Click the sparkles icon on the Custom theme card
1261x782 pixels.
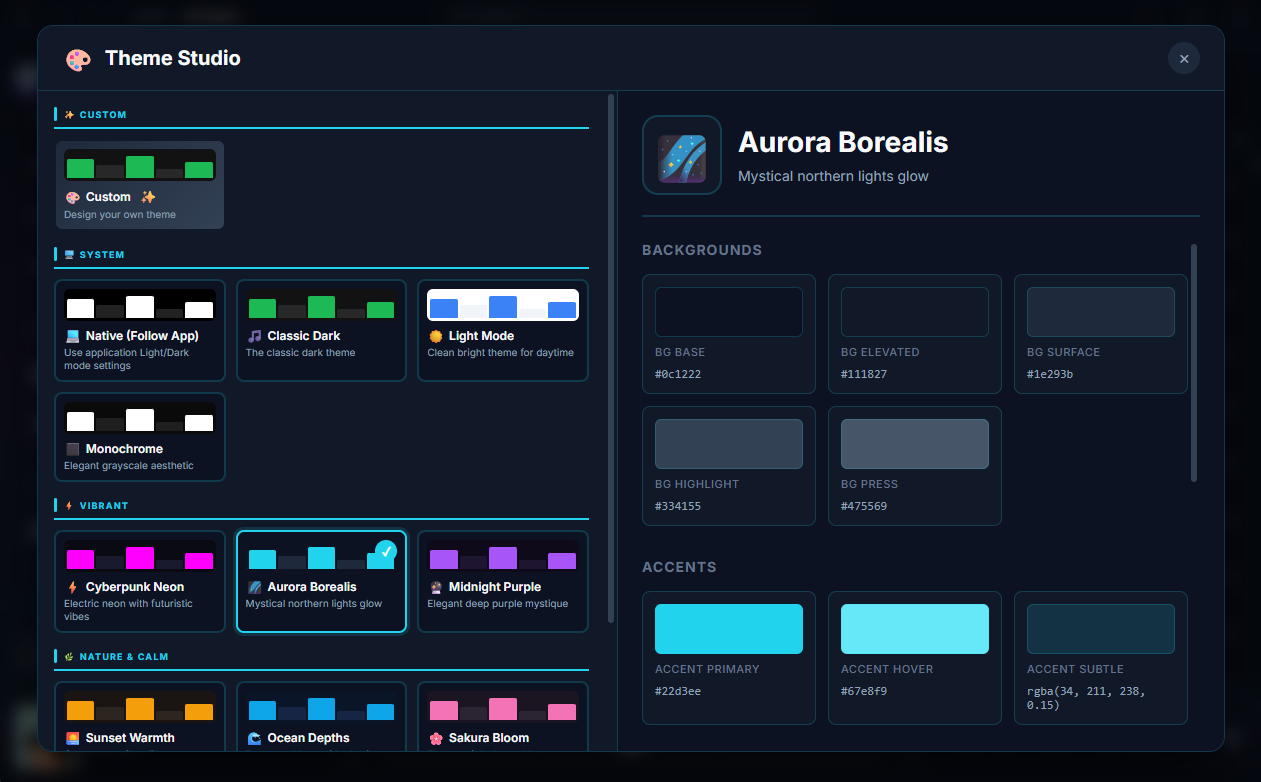coord(147,197)
